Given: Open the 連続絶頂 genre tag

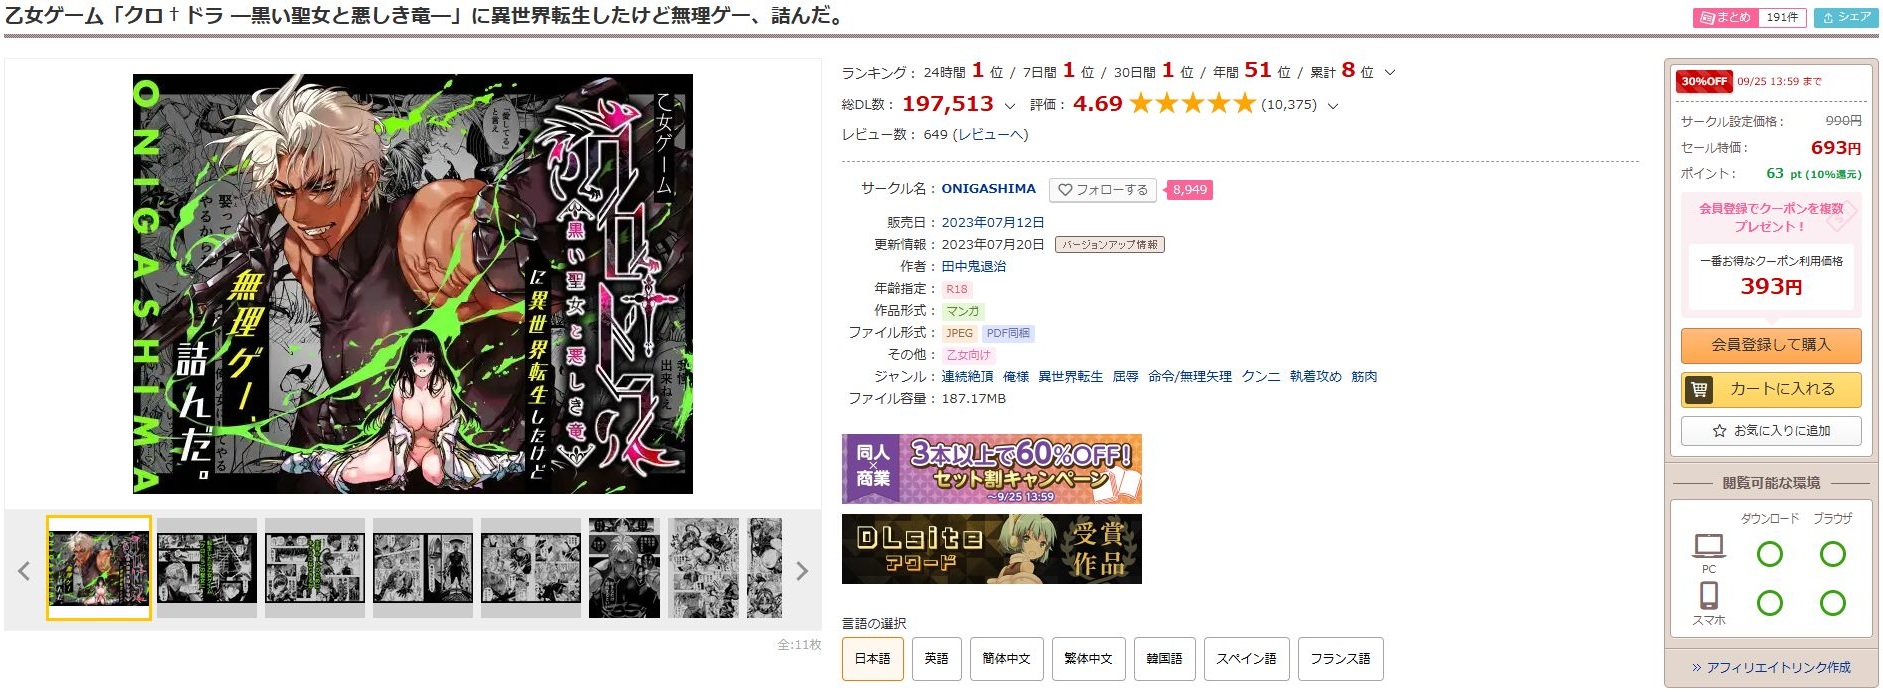Looking at the screenshot, I should coord(967,377).
